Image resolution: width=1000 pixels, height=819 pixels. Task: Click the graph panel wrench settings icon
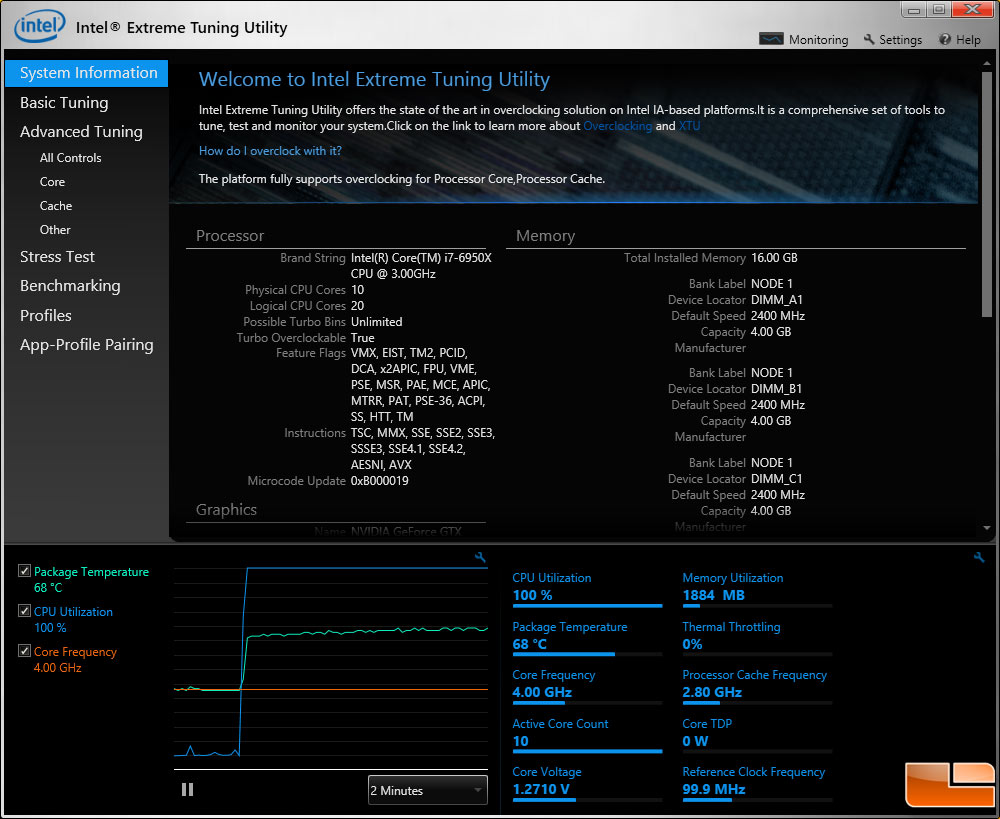[480, 557]
